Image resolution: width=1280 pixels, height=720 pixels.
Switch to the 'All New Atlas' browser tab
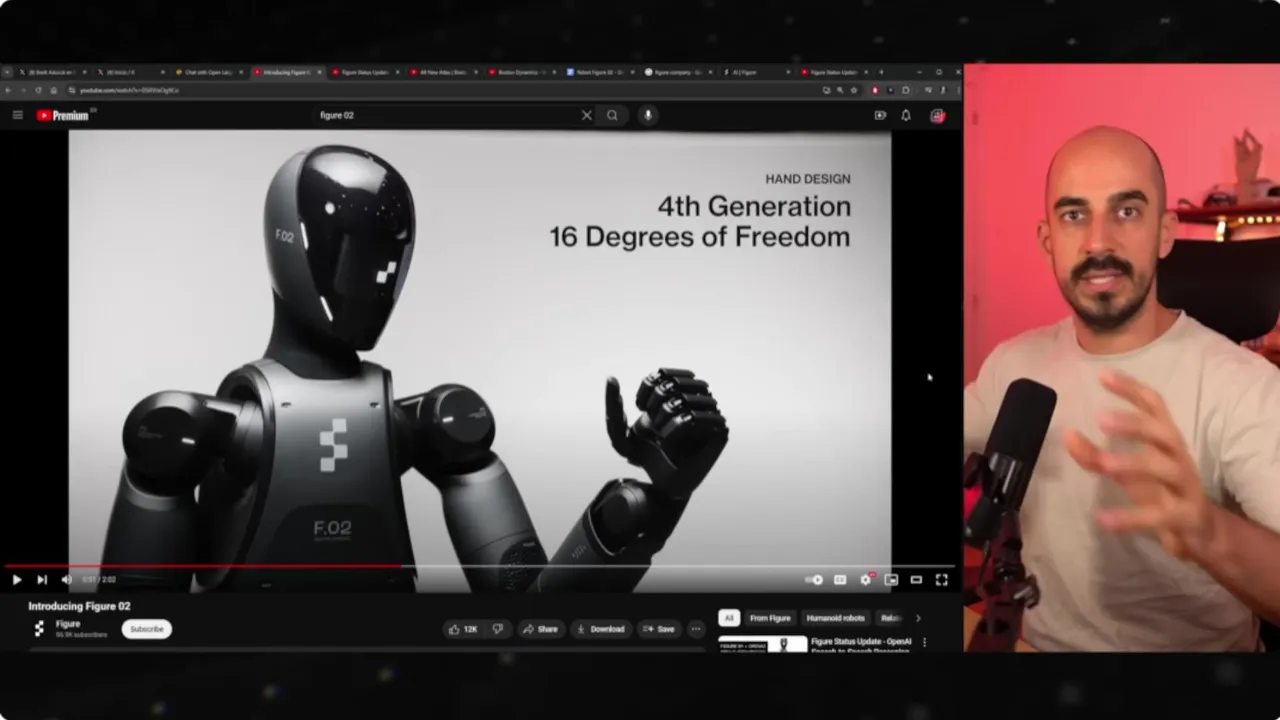(444, 72)
